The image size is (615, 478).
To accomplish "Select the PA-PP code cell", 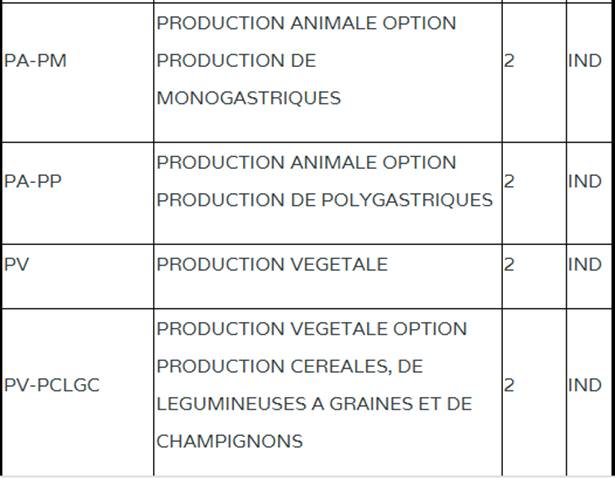I will click(33, 182).
